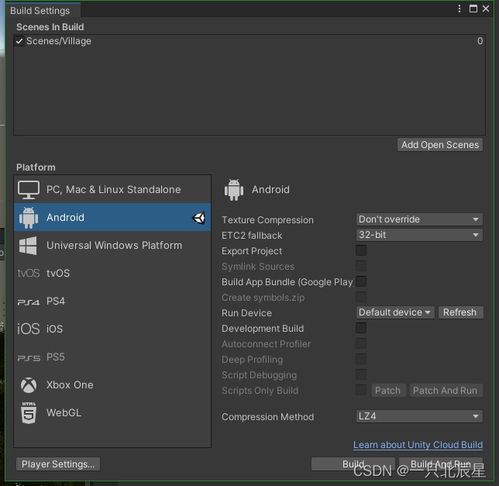This screenshot has width=499, height=486.
Task: Enable Build App Bundle (Google Play) checkbox
Action: [x=361, y=282]
